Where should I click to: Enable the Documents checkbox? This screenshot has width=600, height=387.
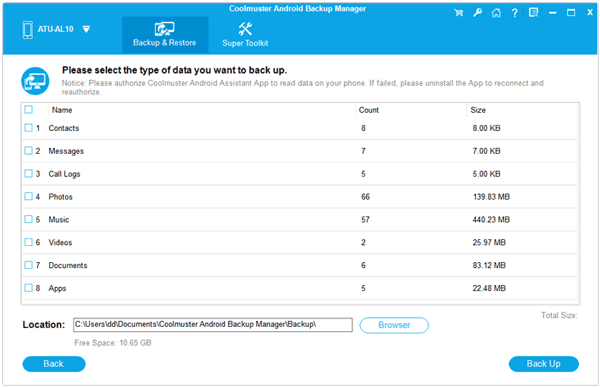coord(29,265)
